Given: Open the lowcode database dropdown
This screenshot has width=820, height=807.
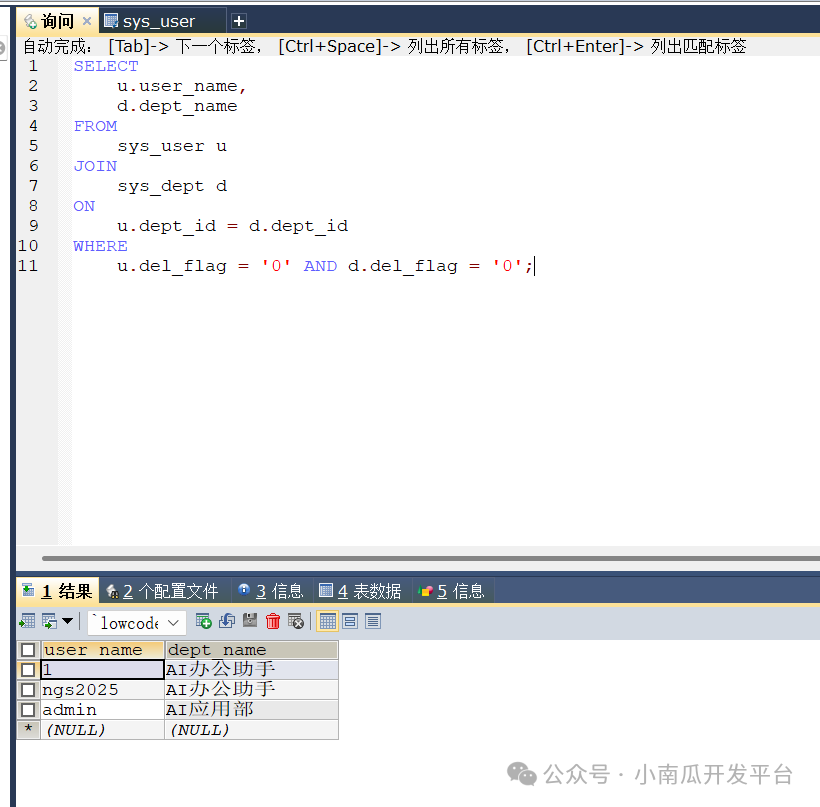Looking at the screenshot, I should pos(137,623).
